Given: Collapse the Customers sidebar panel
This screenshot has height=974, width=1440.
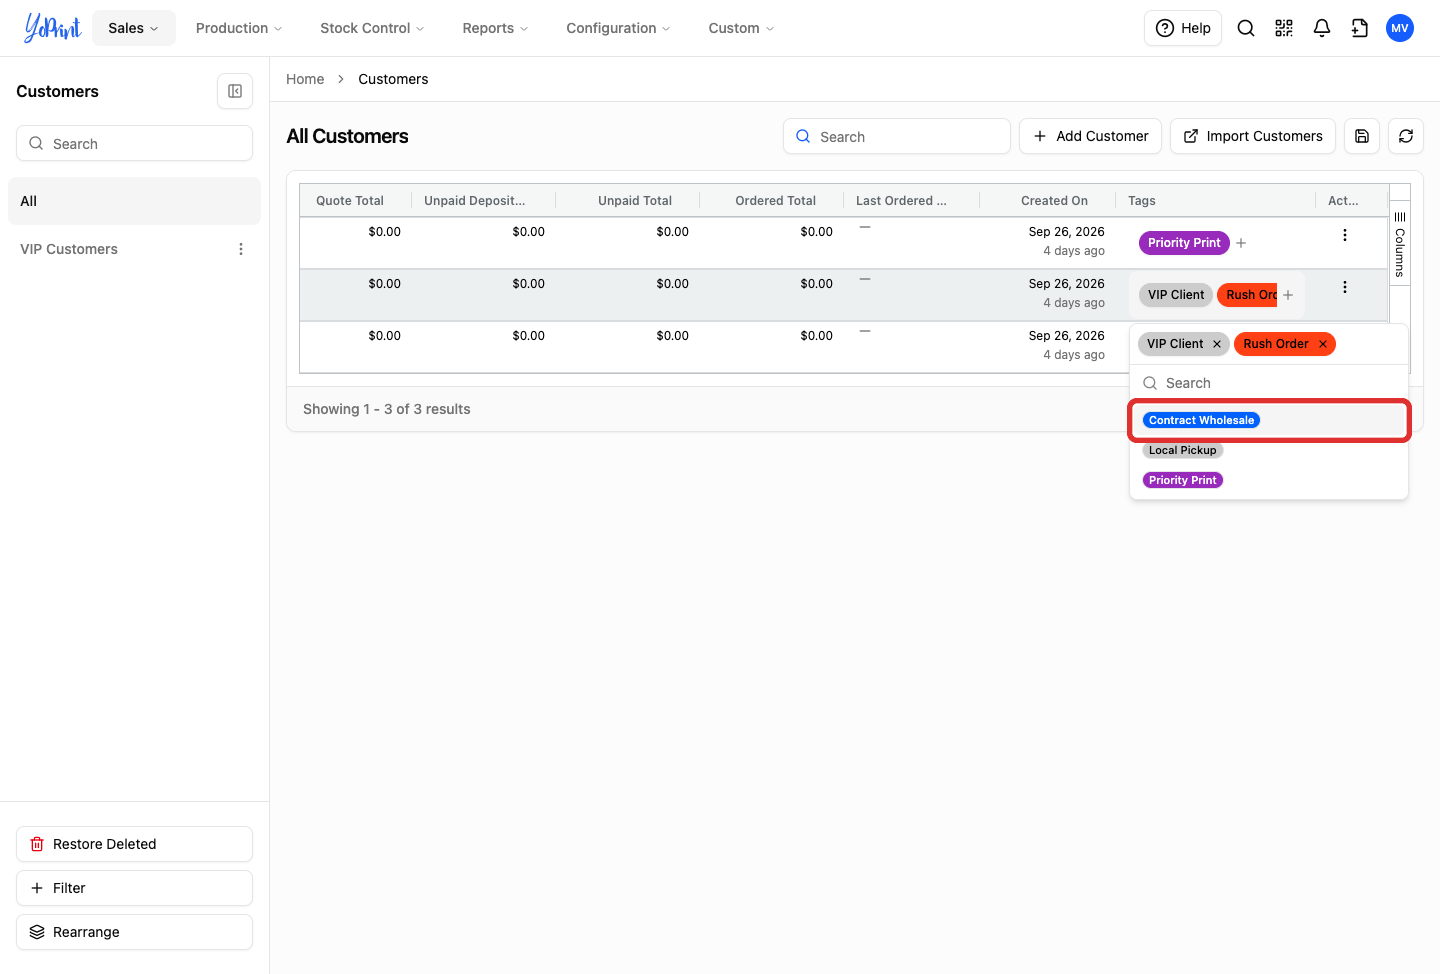Looking at the screenshot, I should tap(235, 91).
